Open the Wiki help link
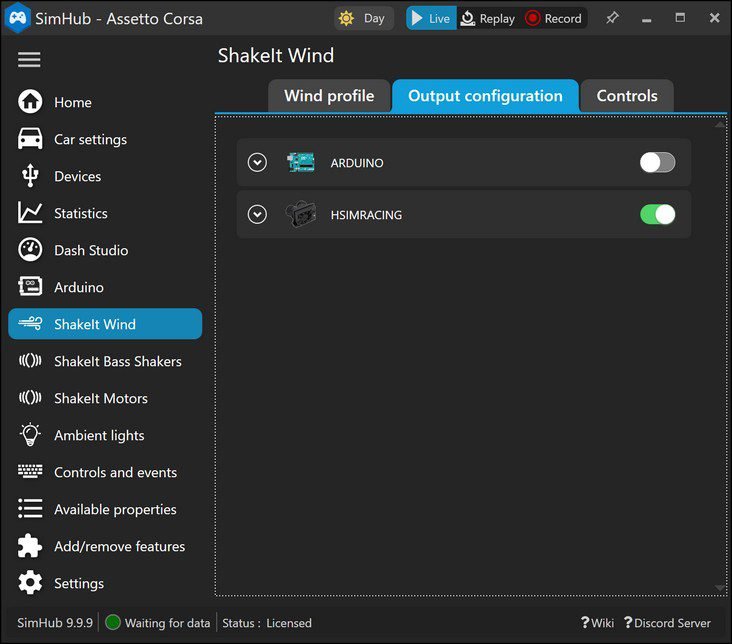Viewport: 732px width, 644px height. 597,623
